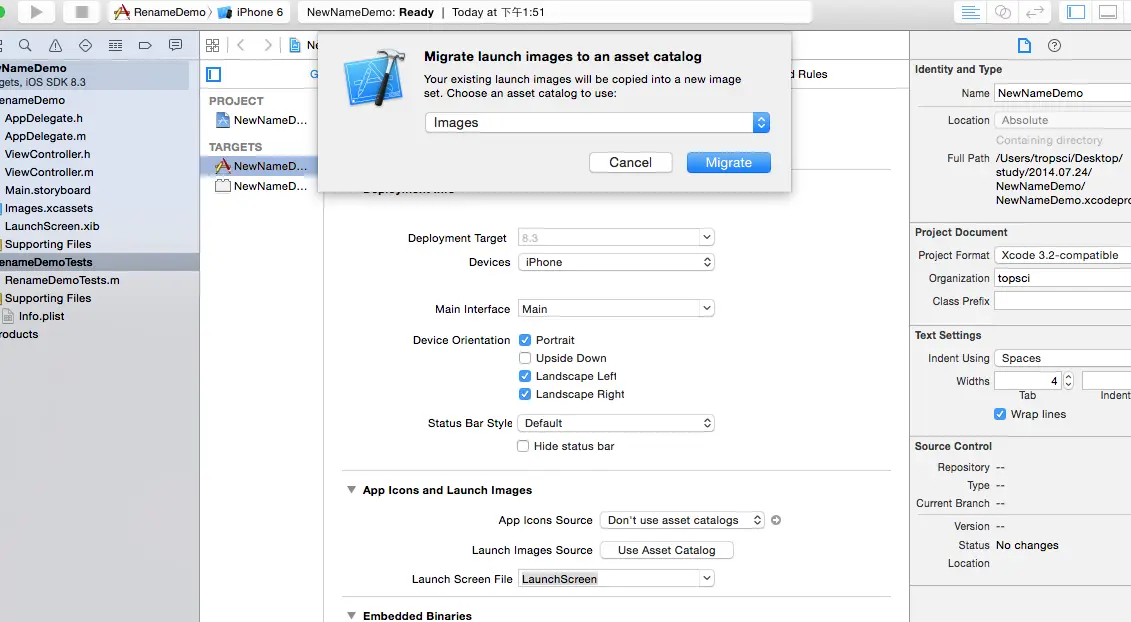
Task: Switch to the standard editor
Action: (971, 12)
